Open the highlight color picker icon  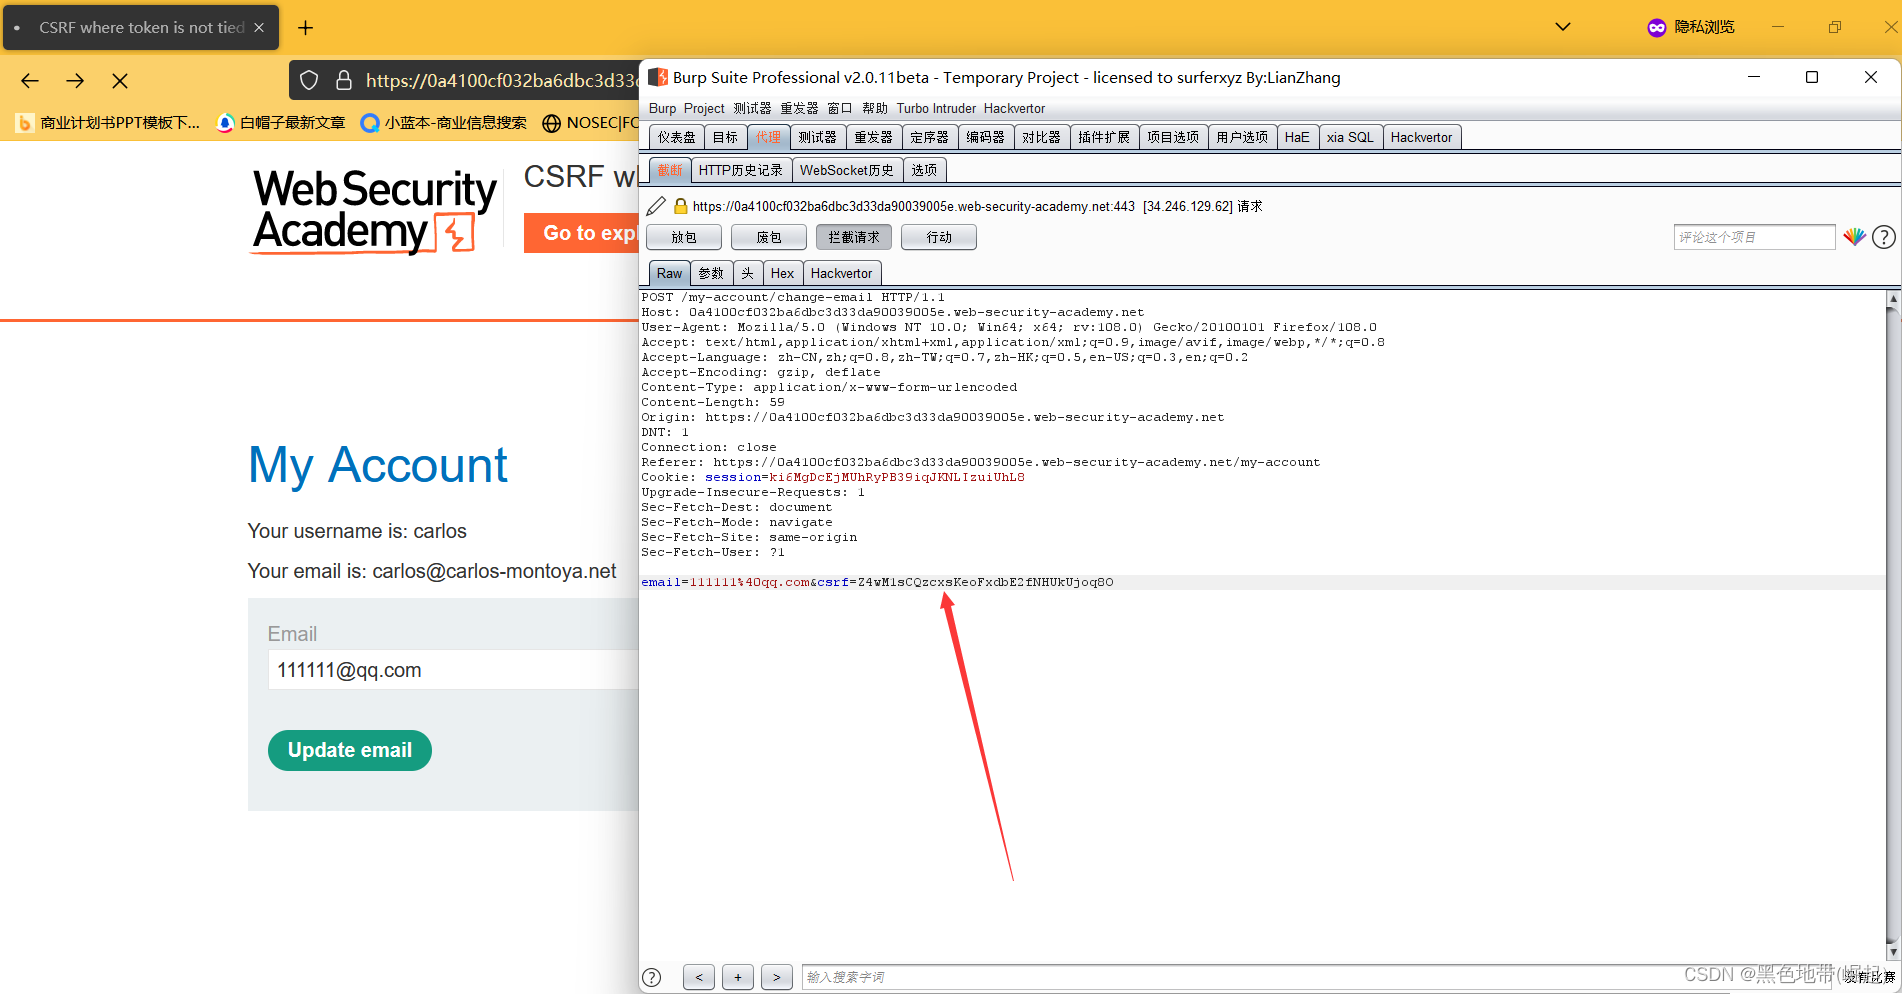point(1855,237)
